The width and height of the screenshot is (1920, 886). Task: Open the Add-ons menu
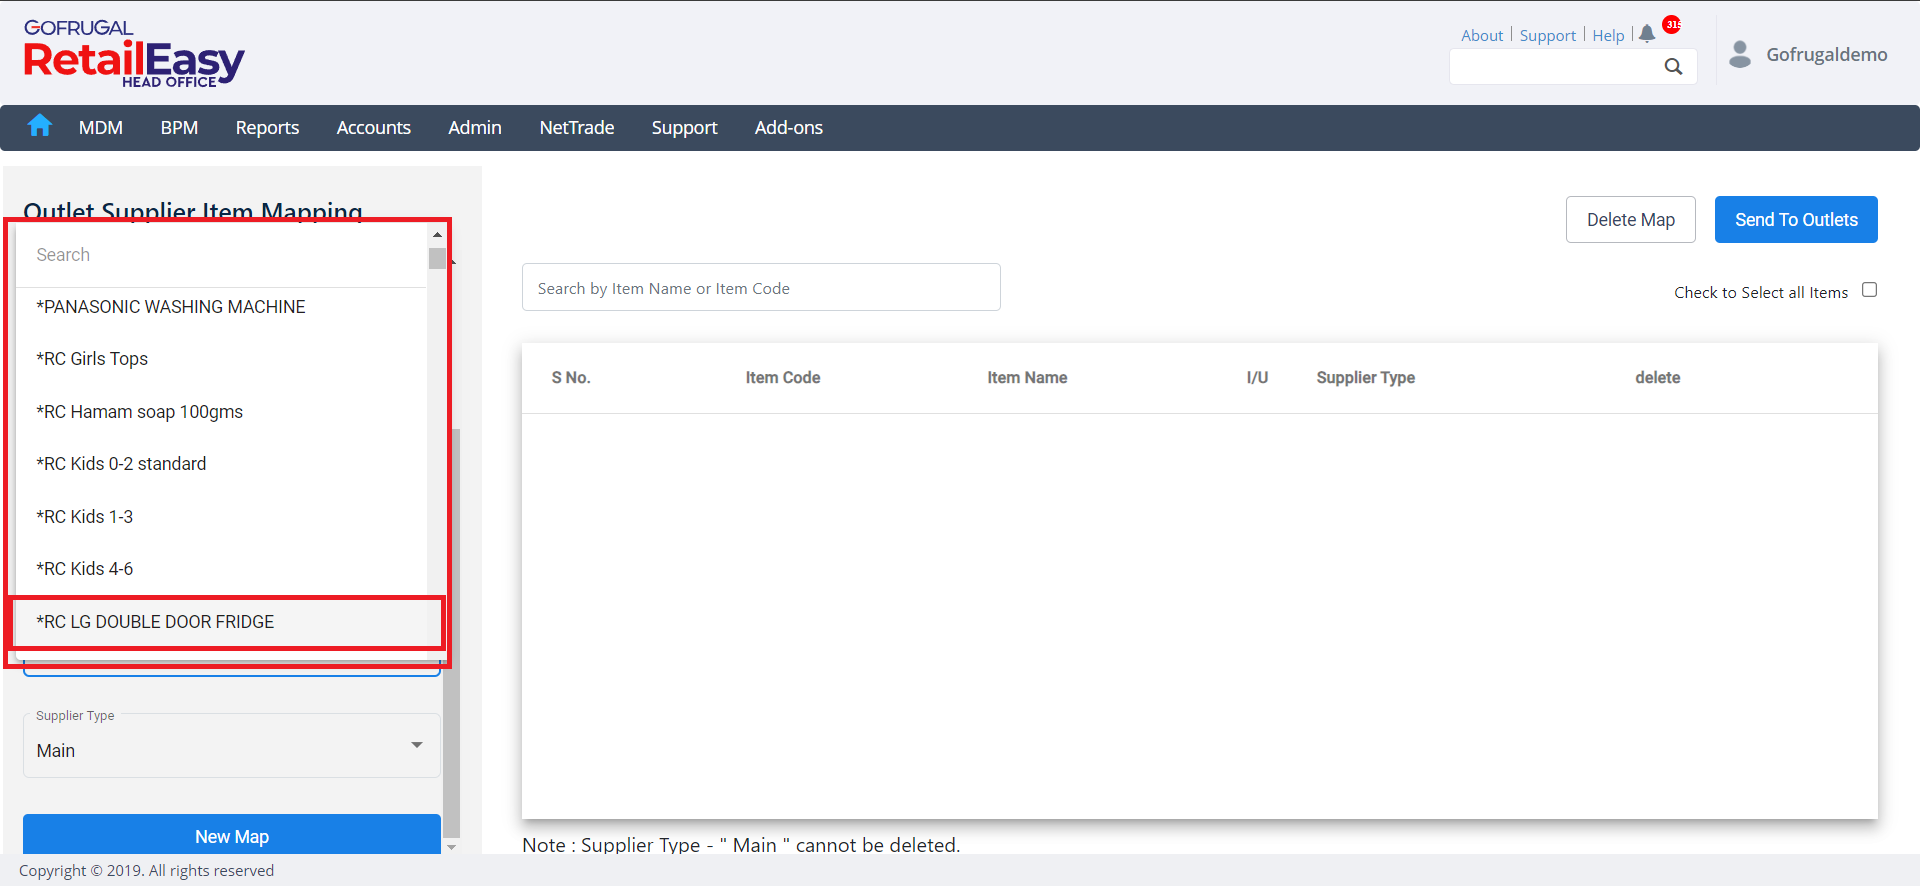(789, 128)
